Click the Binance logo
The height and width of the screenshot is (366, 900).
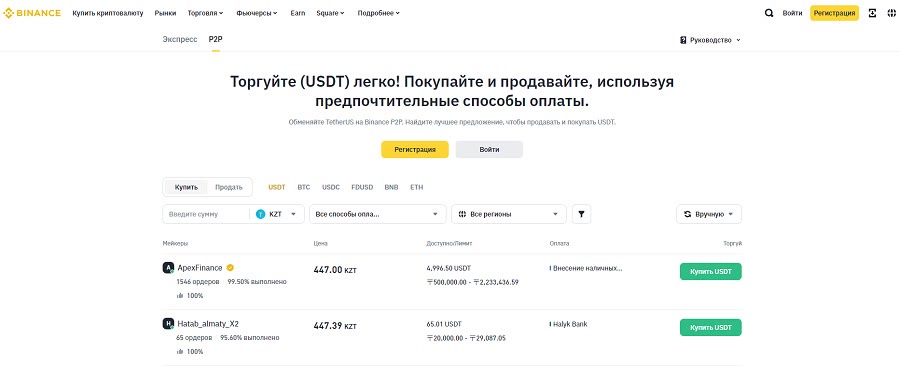pyautogui.click(x=32, y=13)
